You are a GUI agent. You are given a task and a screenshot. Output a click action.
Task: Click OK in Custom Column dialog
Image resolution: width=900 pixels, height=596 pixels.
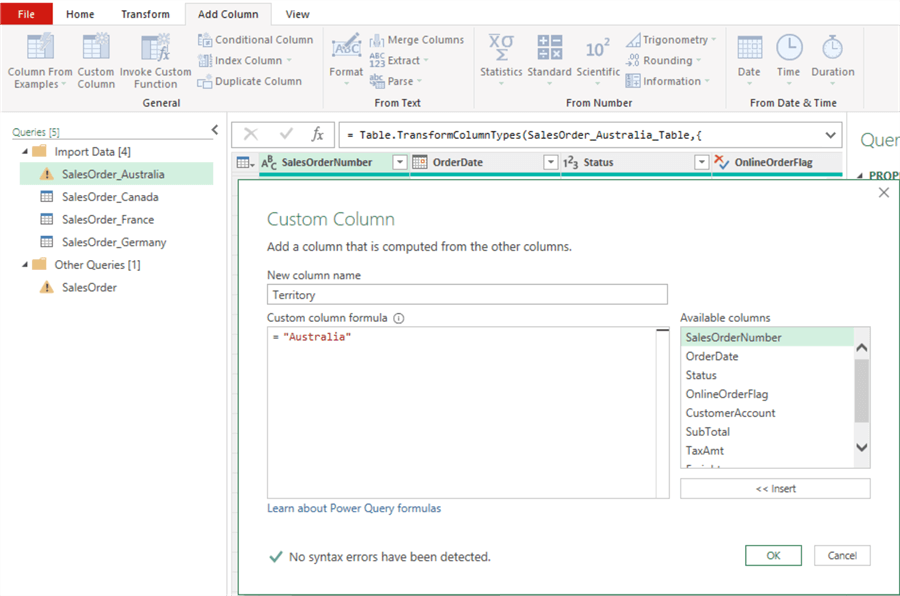pyautogui.click(x=773, y=555)
